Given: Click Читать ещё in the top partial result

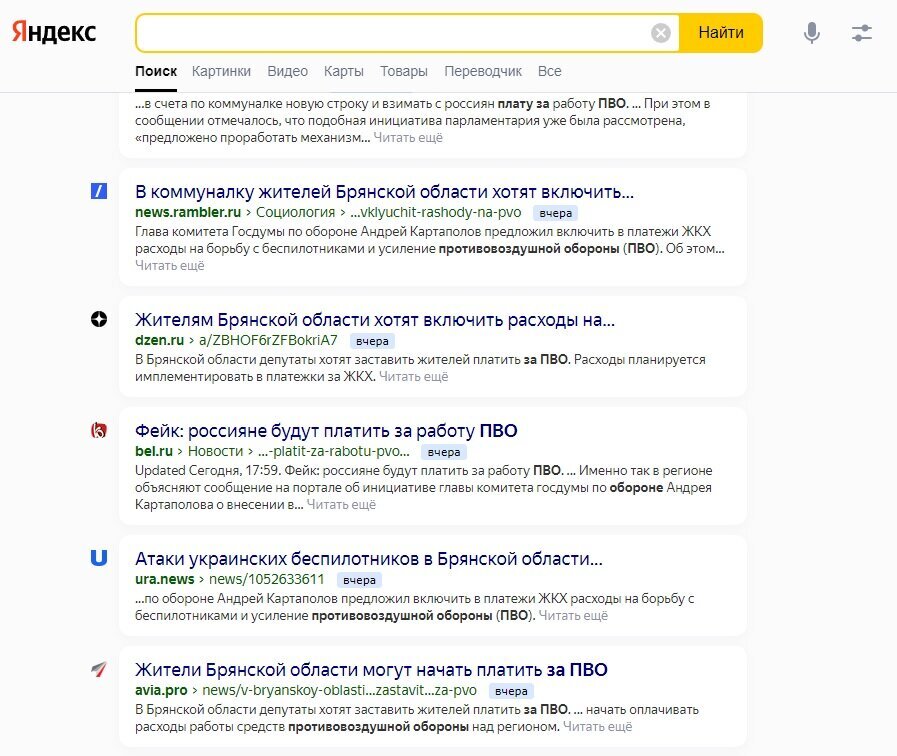Looking at the screenshot, I should click(x=408, y=138).
